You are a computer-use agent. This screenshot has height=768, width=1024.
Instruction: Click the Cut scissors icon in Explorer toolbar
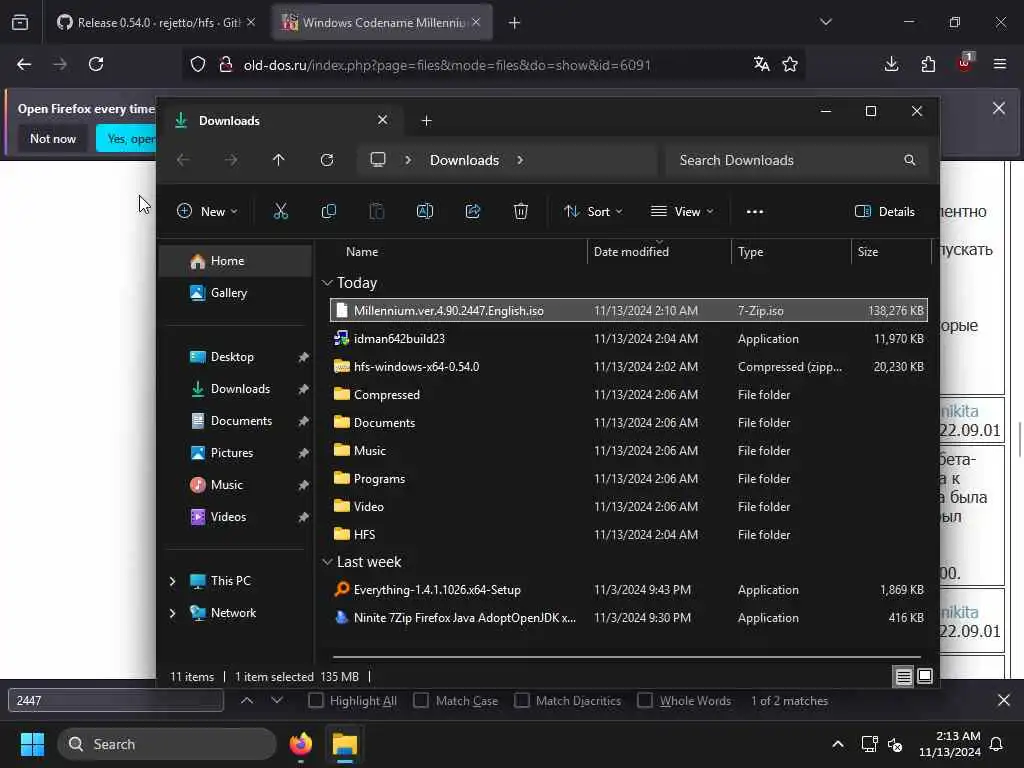280,211
